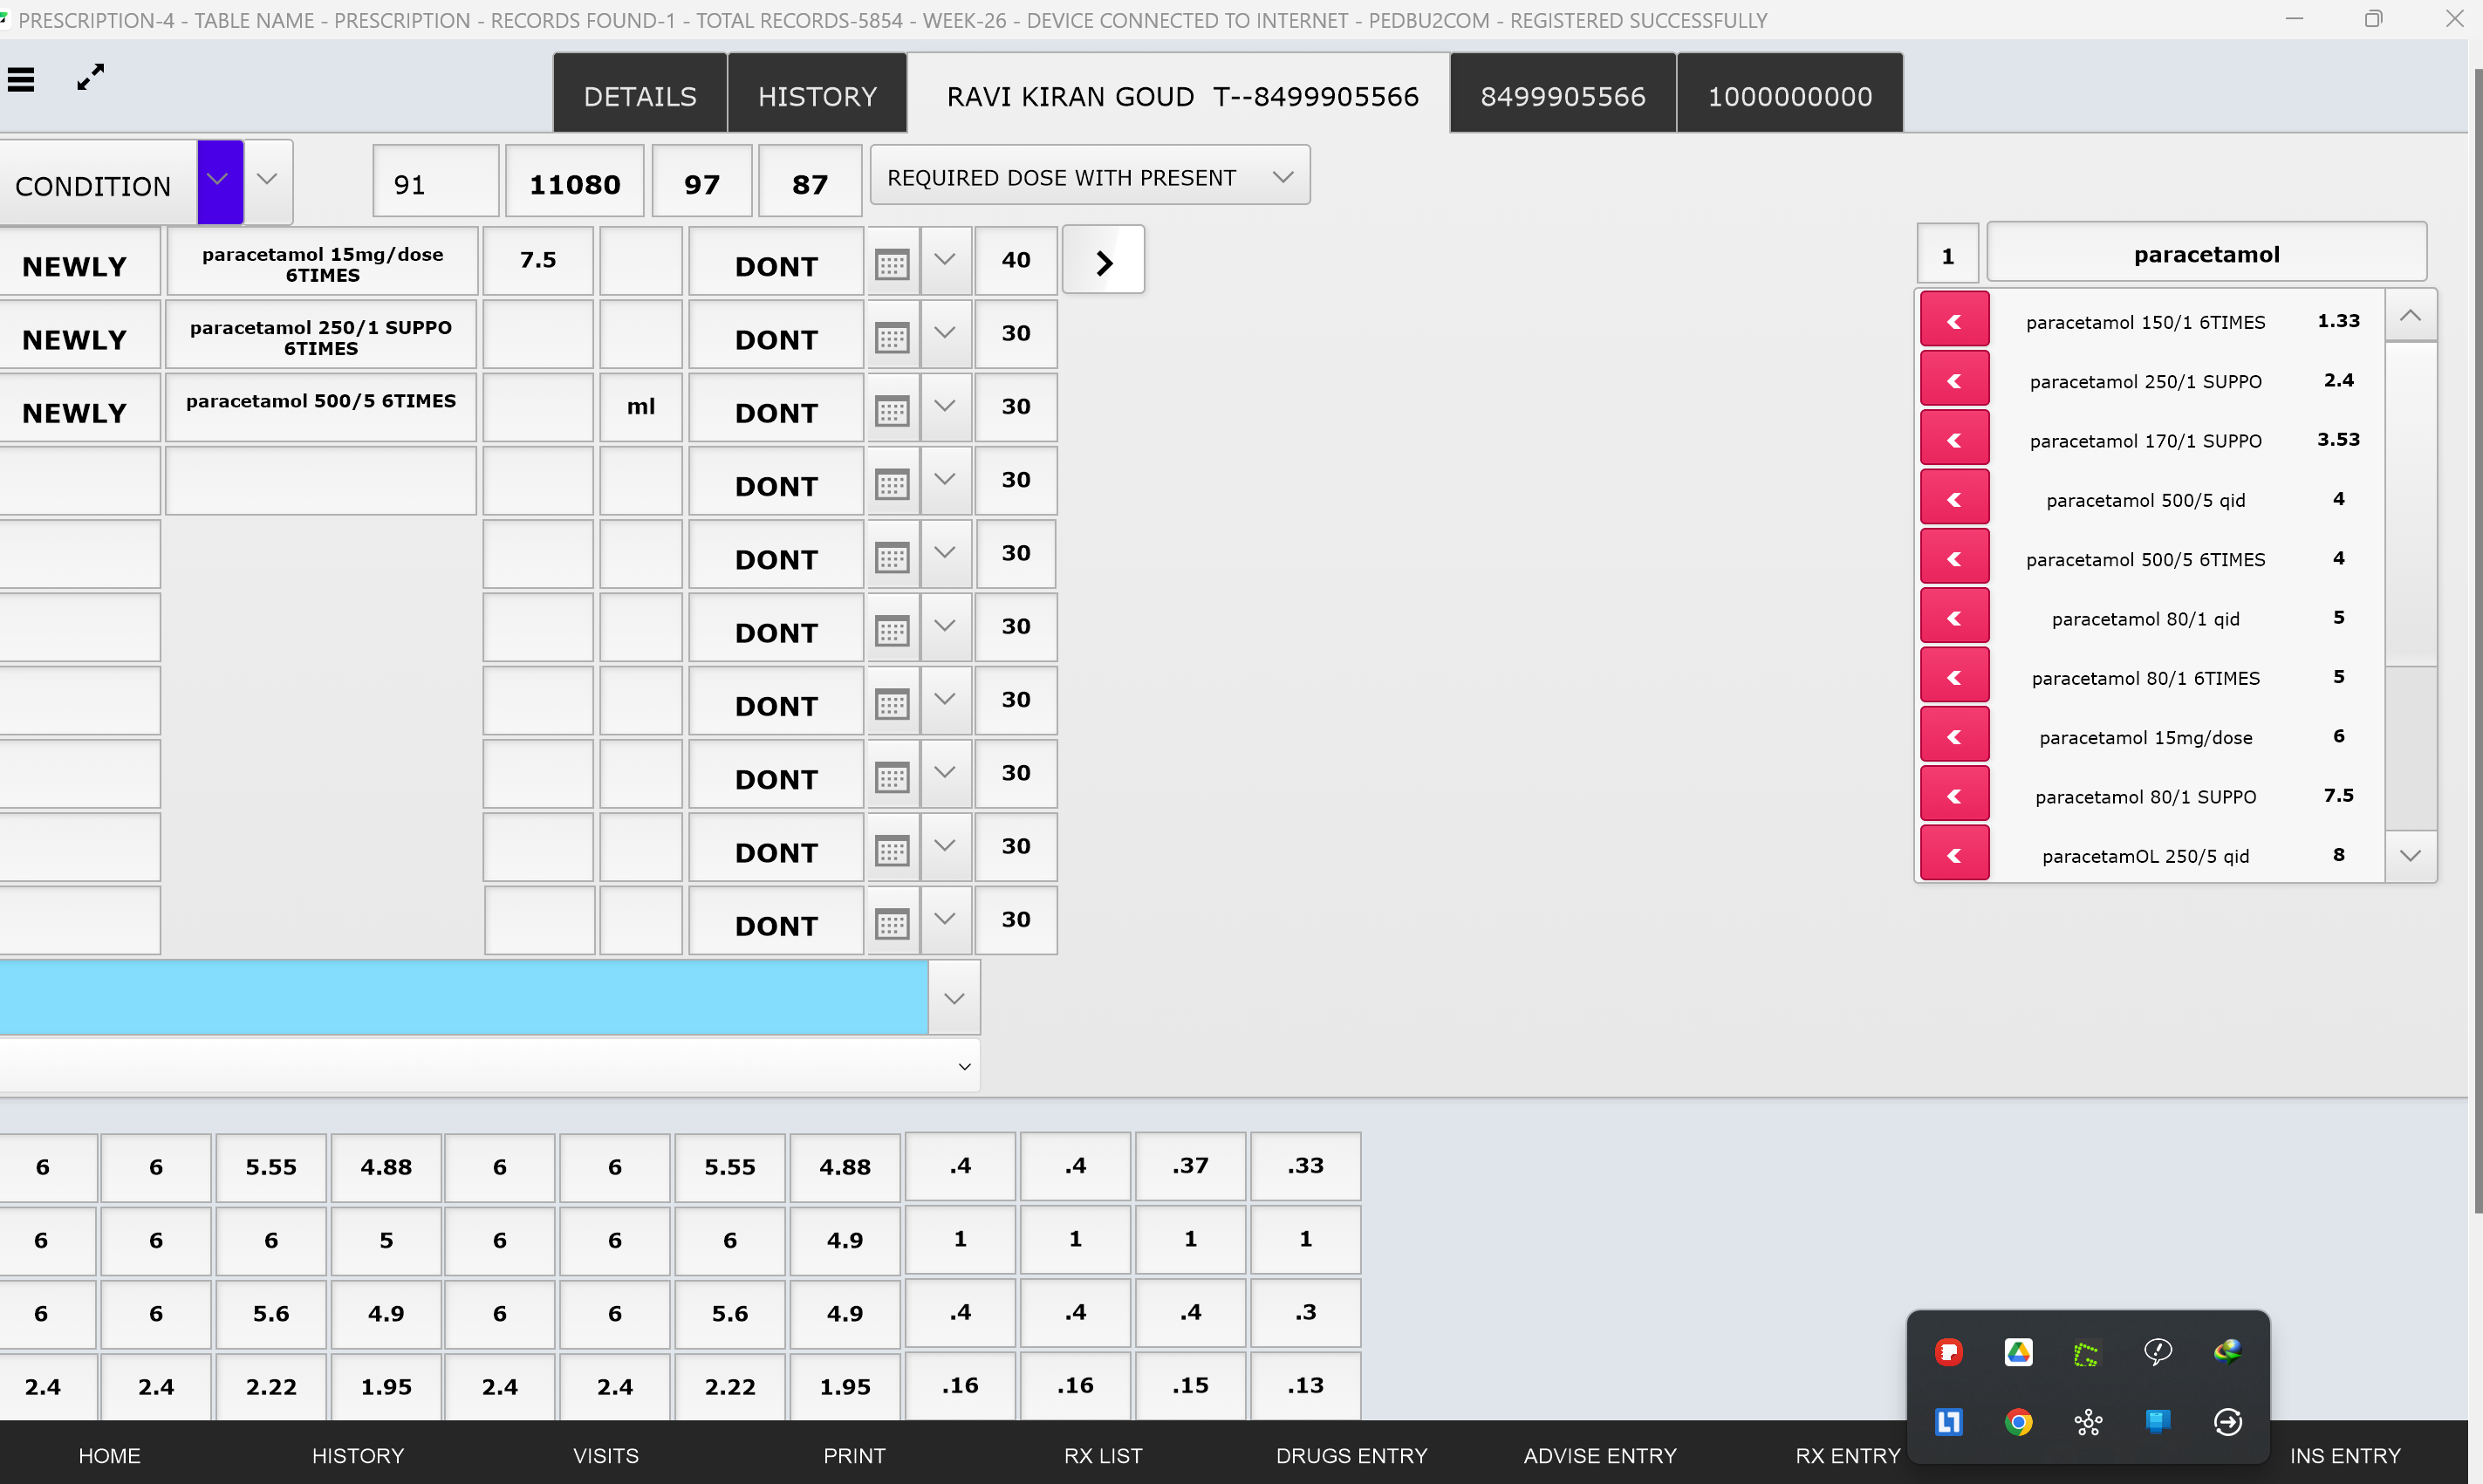
Task: Toggle DONT for paracetamol 250/1 SUPPO row
Action: click(x=776, y=339)
